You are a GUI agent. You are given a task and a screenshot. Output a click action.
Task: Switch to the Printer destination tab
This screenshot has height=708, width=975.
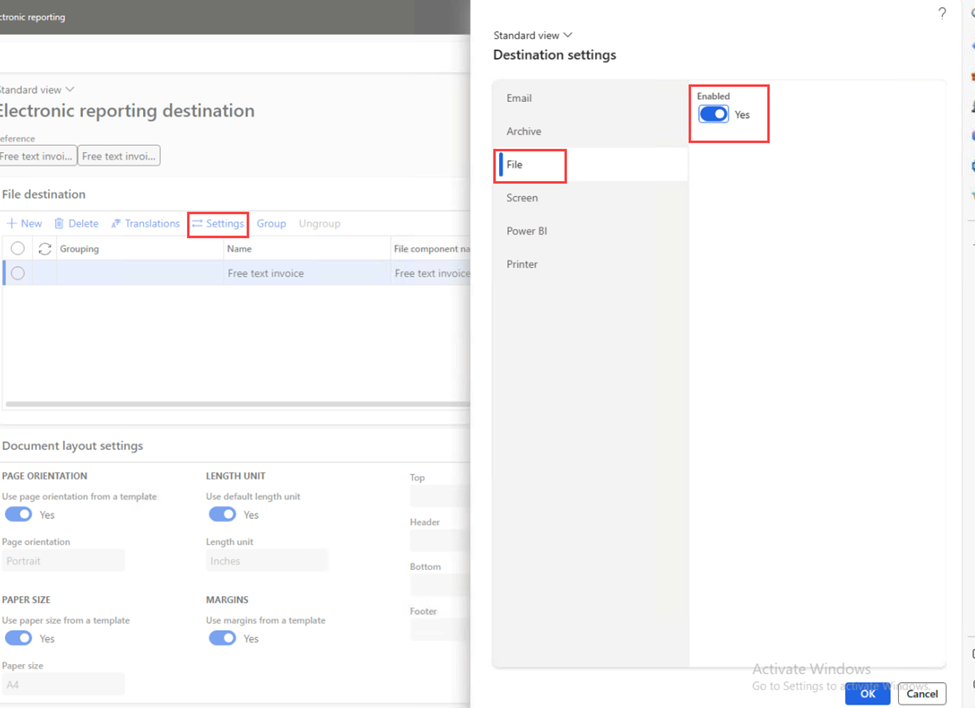[522, 264]
